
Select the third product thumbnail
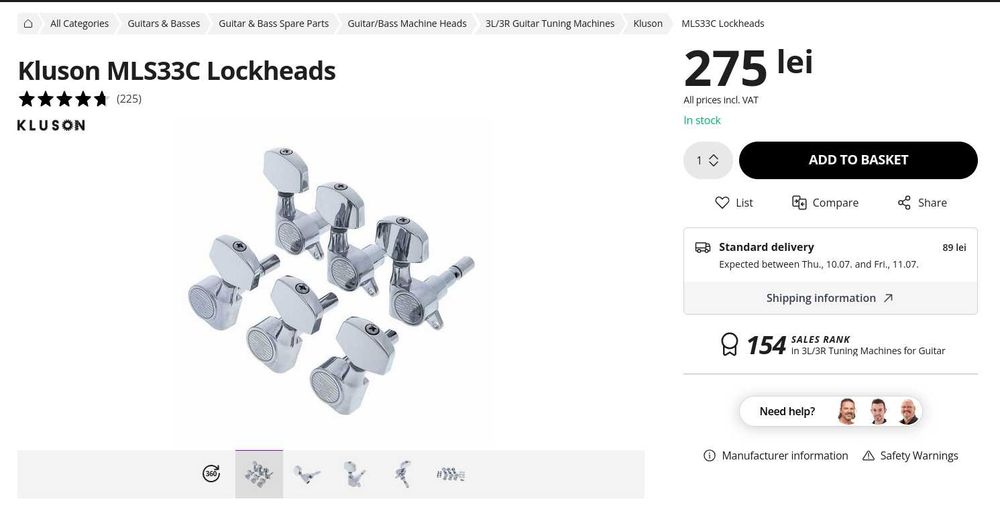tap(355, 474)
